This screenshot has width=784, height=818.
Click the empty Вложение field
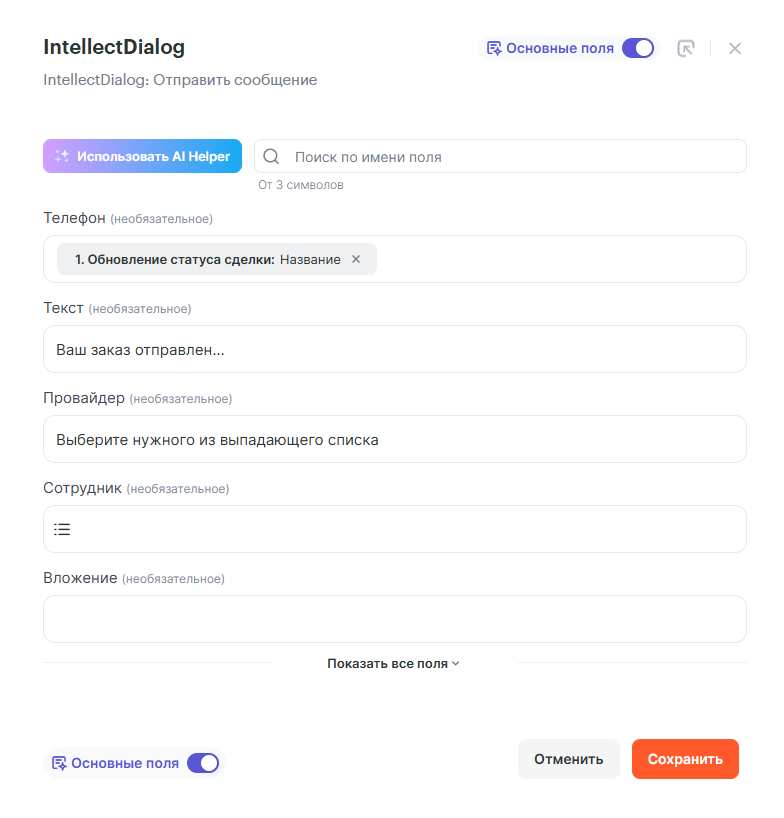pyautogui.click(x=394, y=619)
